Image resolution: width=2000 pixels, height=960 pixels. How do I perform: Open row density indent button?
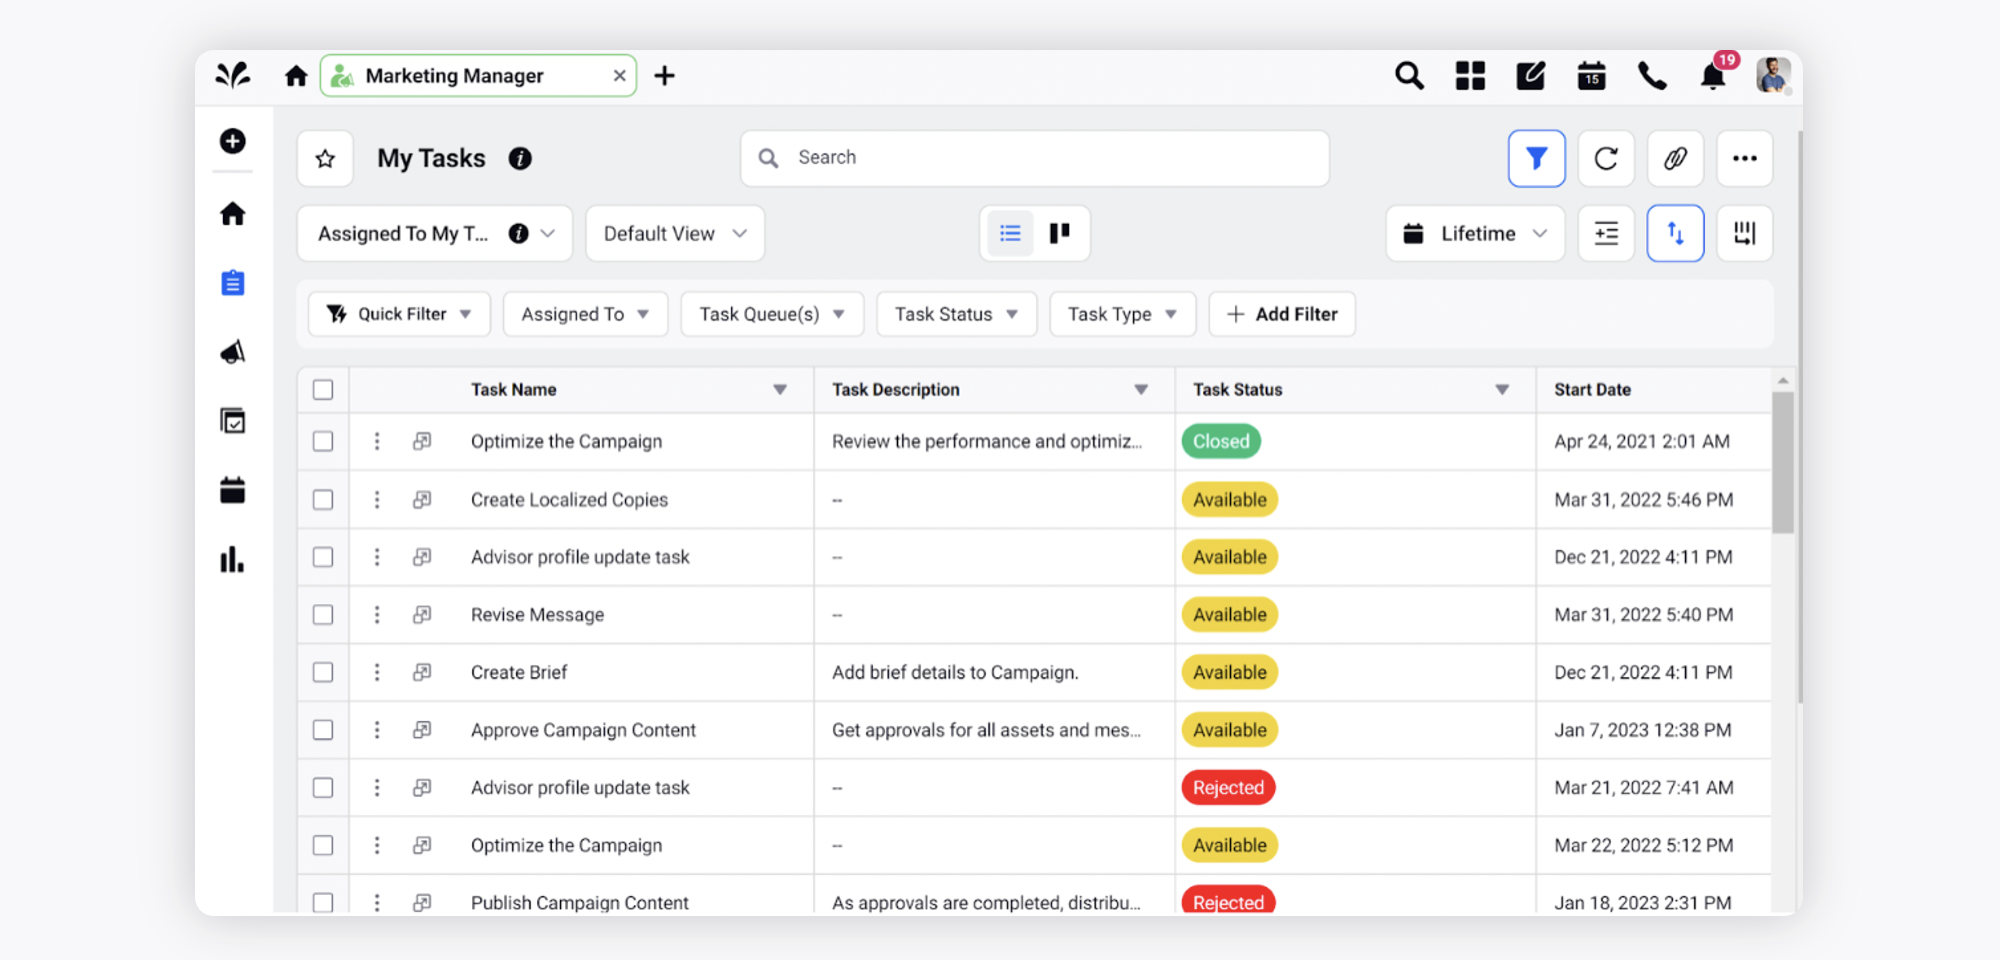point(1606,233)
